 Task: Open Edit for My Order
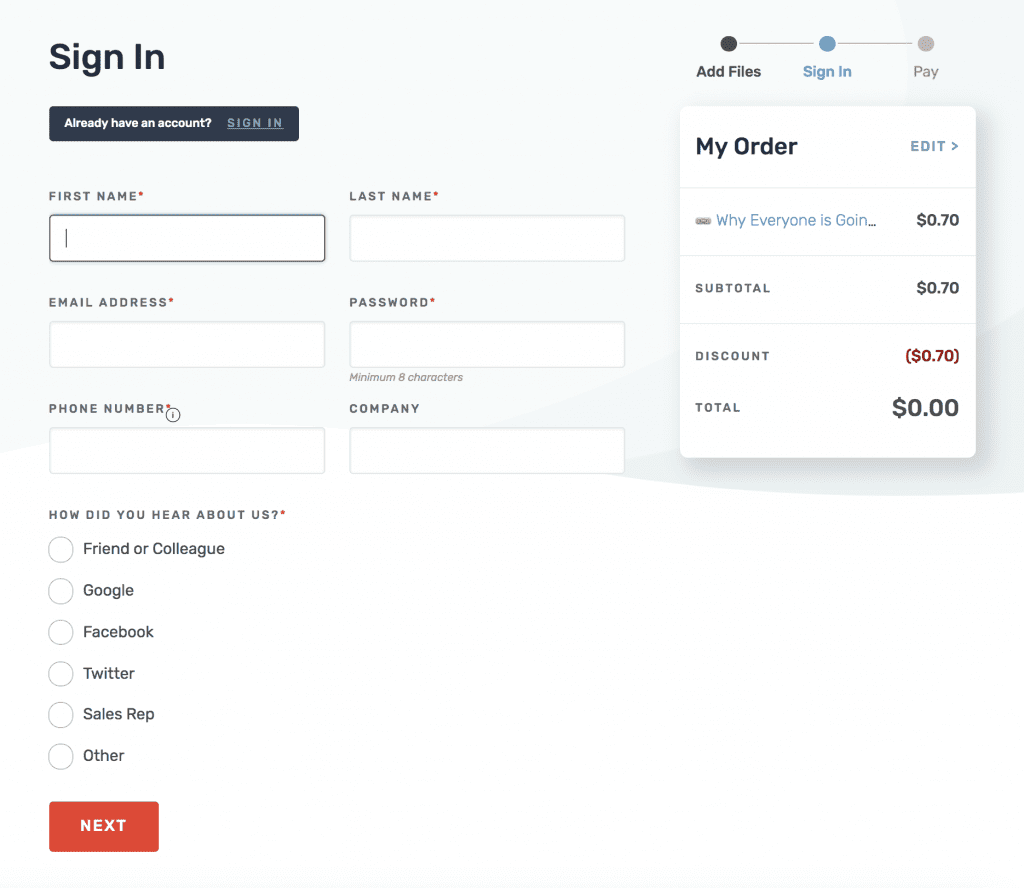(x=934, y=147)
